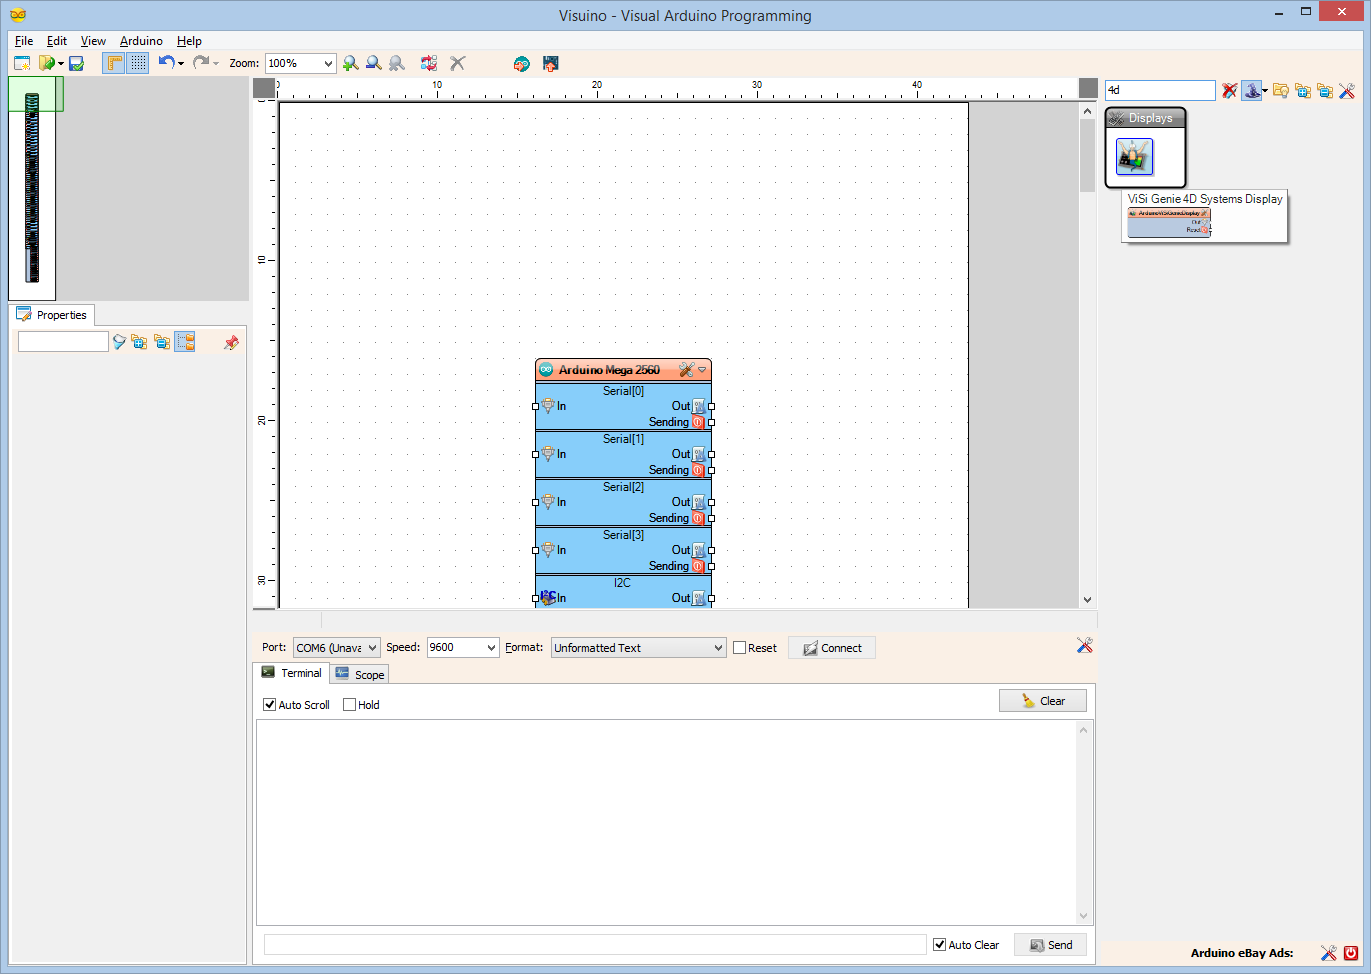The width and height of the screenshot is (1371, 974).
Task: Click the Connect button
Action: pyautogui.click(x=831, y=647)
